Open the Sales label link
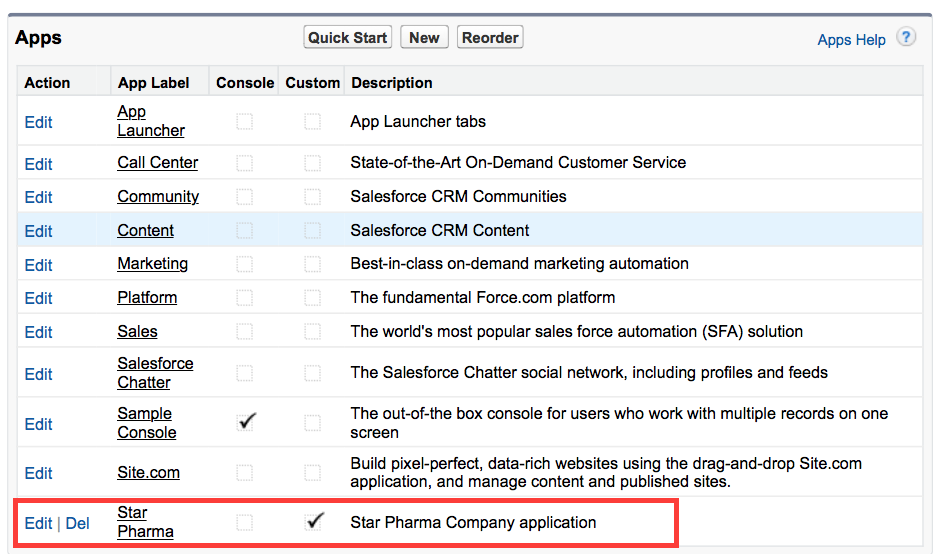 [137, 331]
